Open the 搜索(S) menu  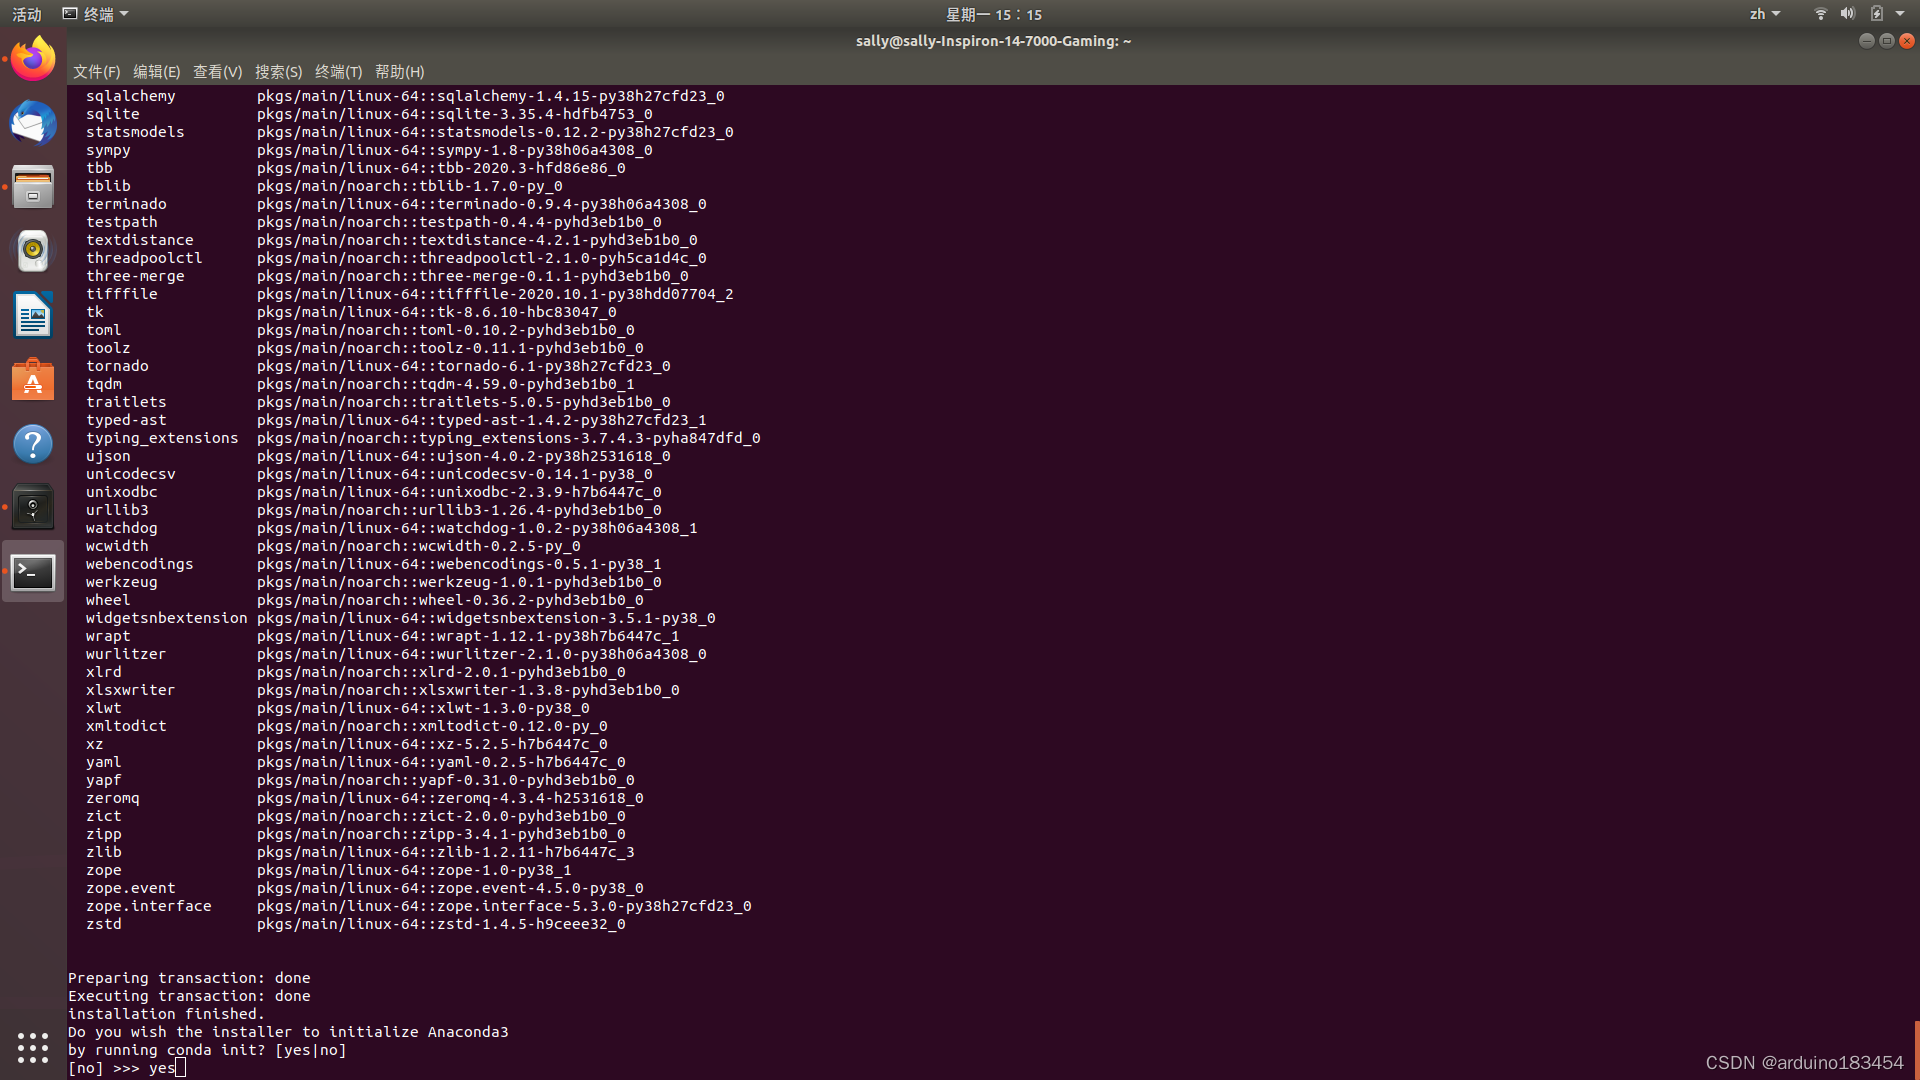tap(278, 72)
